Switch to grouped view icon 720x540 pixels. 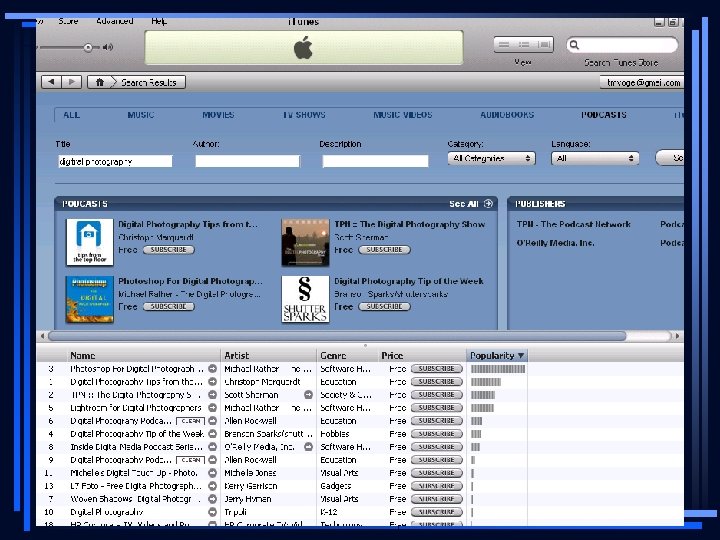tap(524, 45)
